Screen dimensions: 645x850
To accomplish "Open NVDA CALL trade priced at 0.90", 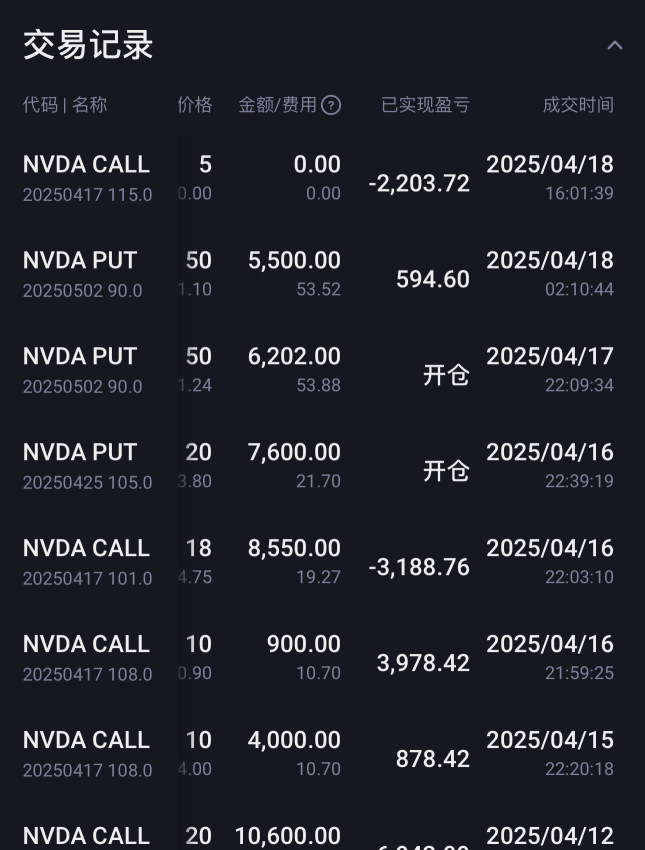I will tap(322, 658).
